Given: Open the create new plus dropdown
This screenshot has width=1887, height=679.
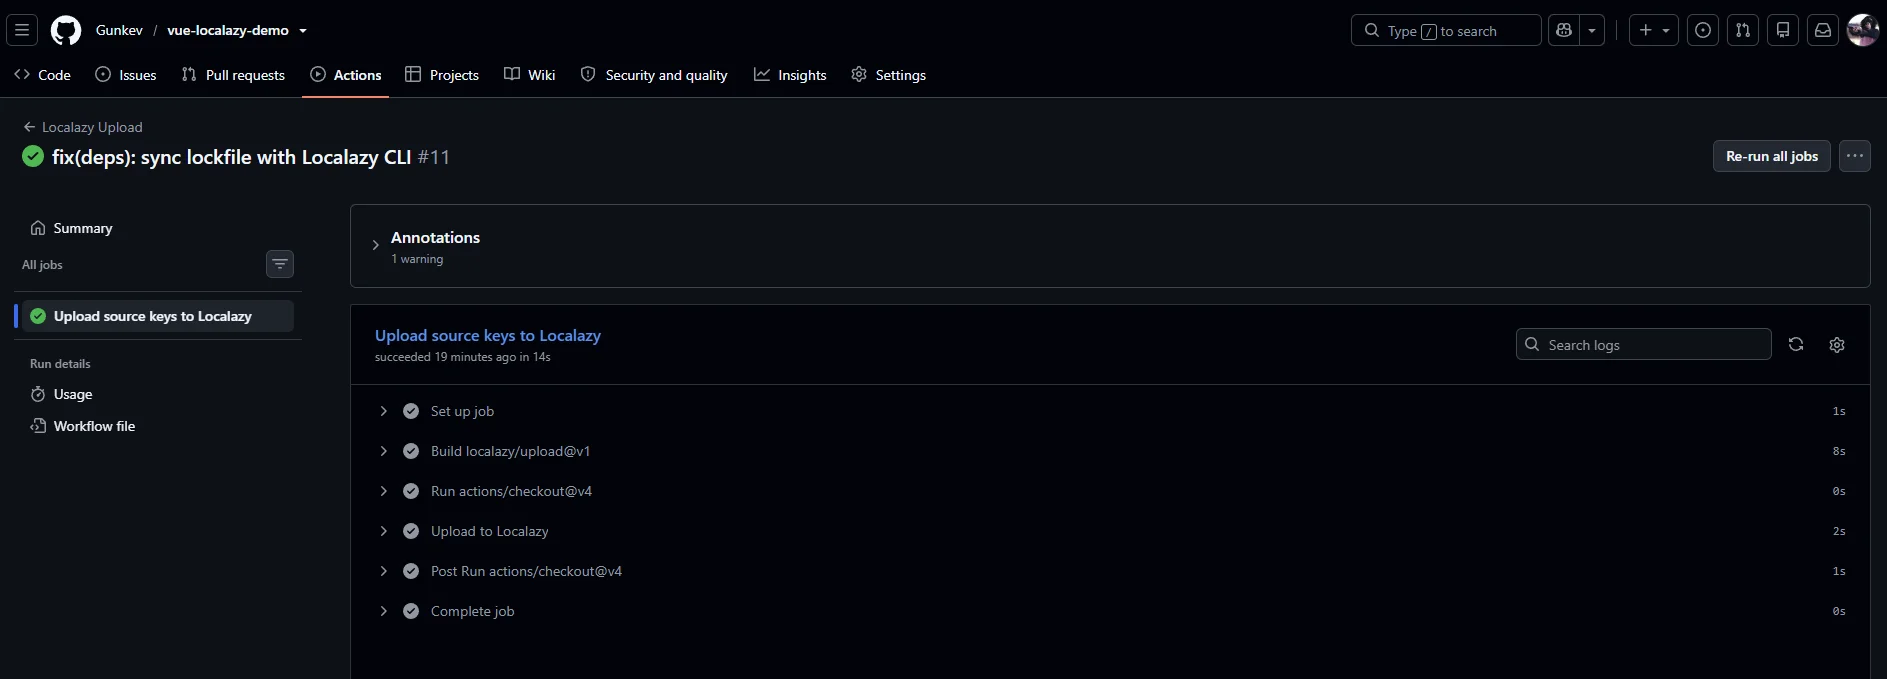Looking at the screenshot, I should point(1654,30).
